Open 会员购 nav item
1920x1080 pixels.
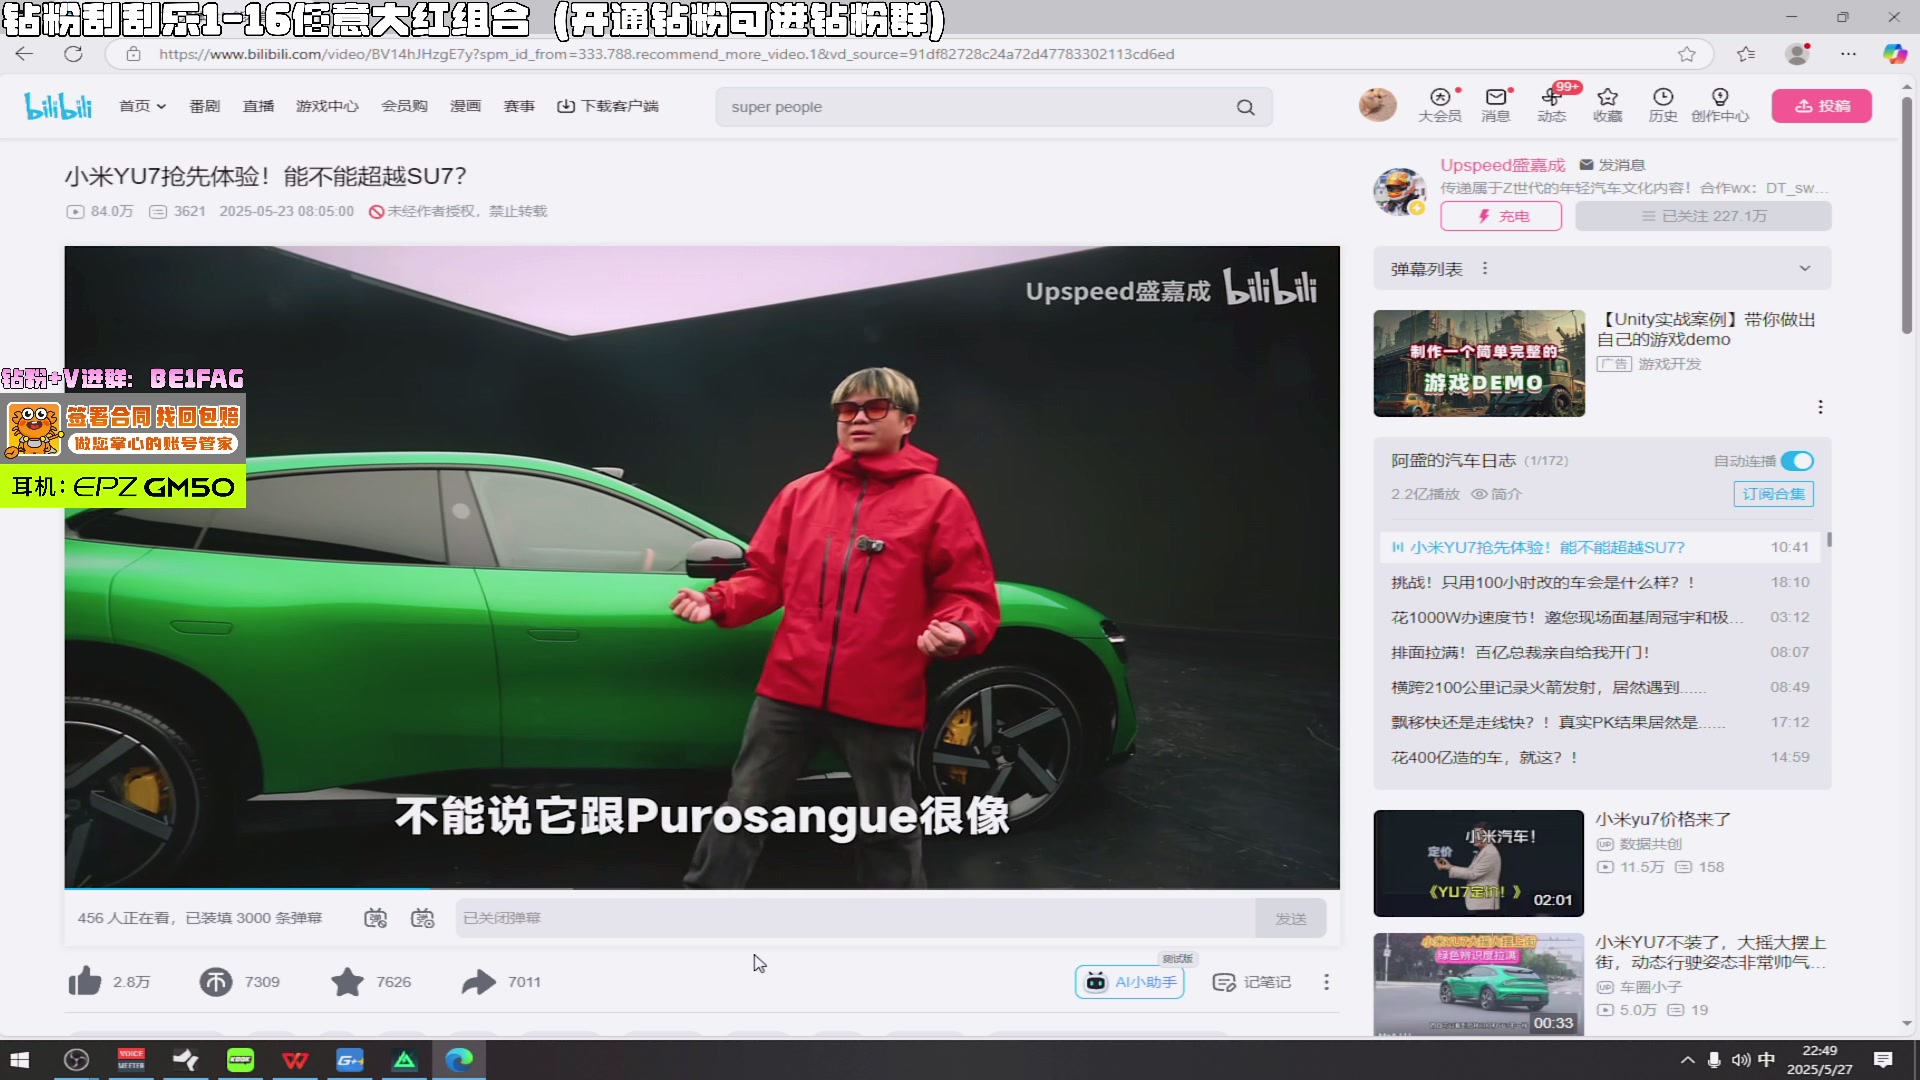coord(404,106)
